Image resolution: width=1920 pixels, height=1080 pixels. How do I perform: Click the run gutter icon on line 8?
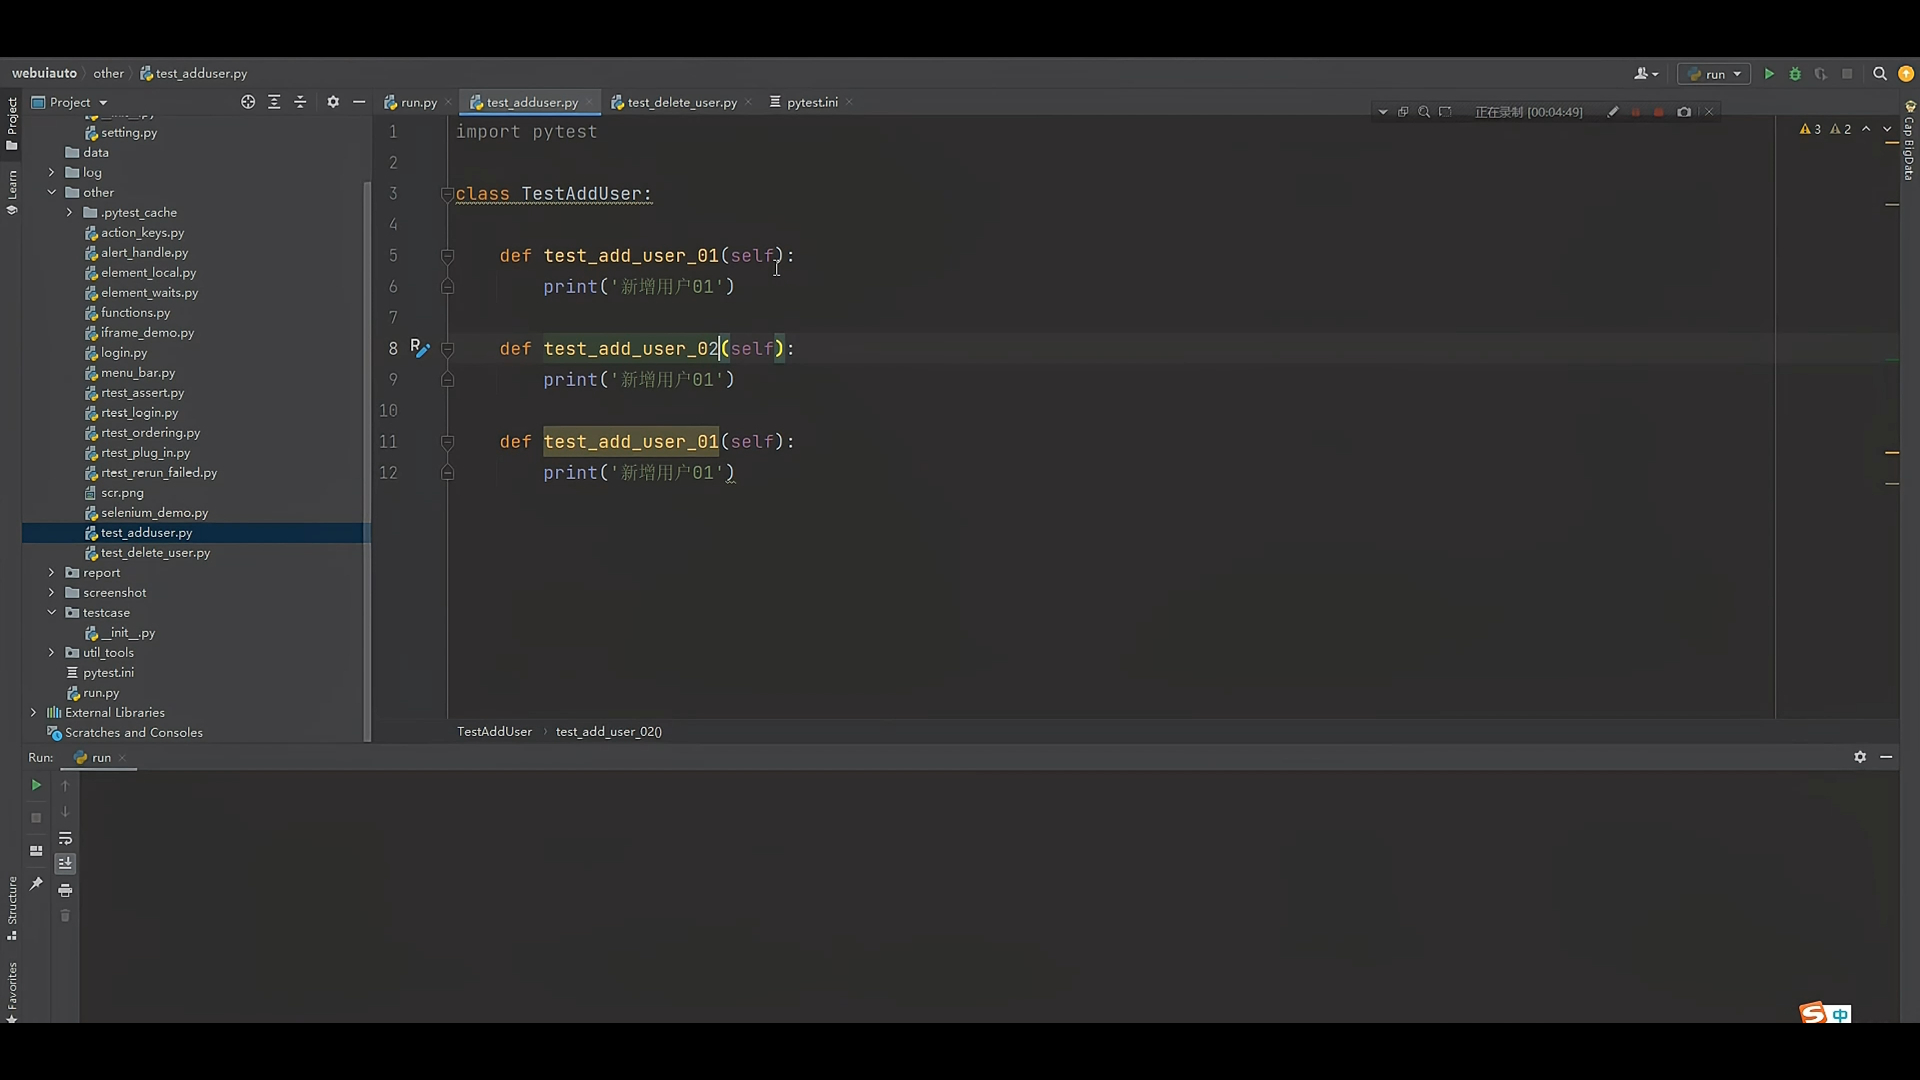[420, 348]
